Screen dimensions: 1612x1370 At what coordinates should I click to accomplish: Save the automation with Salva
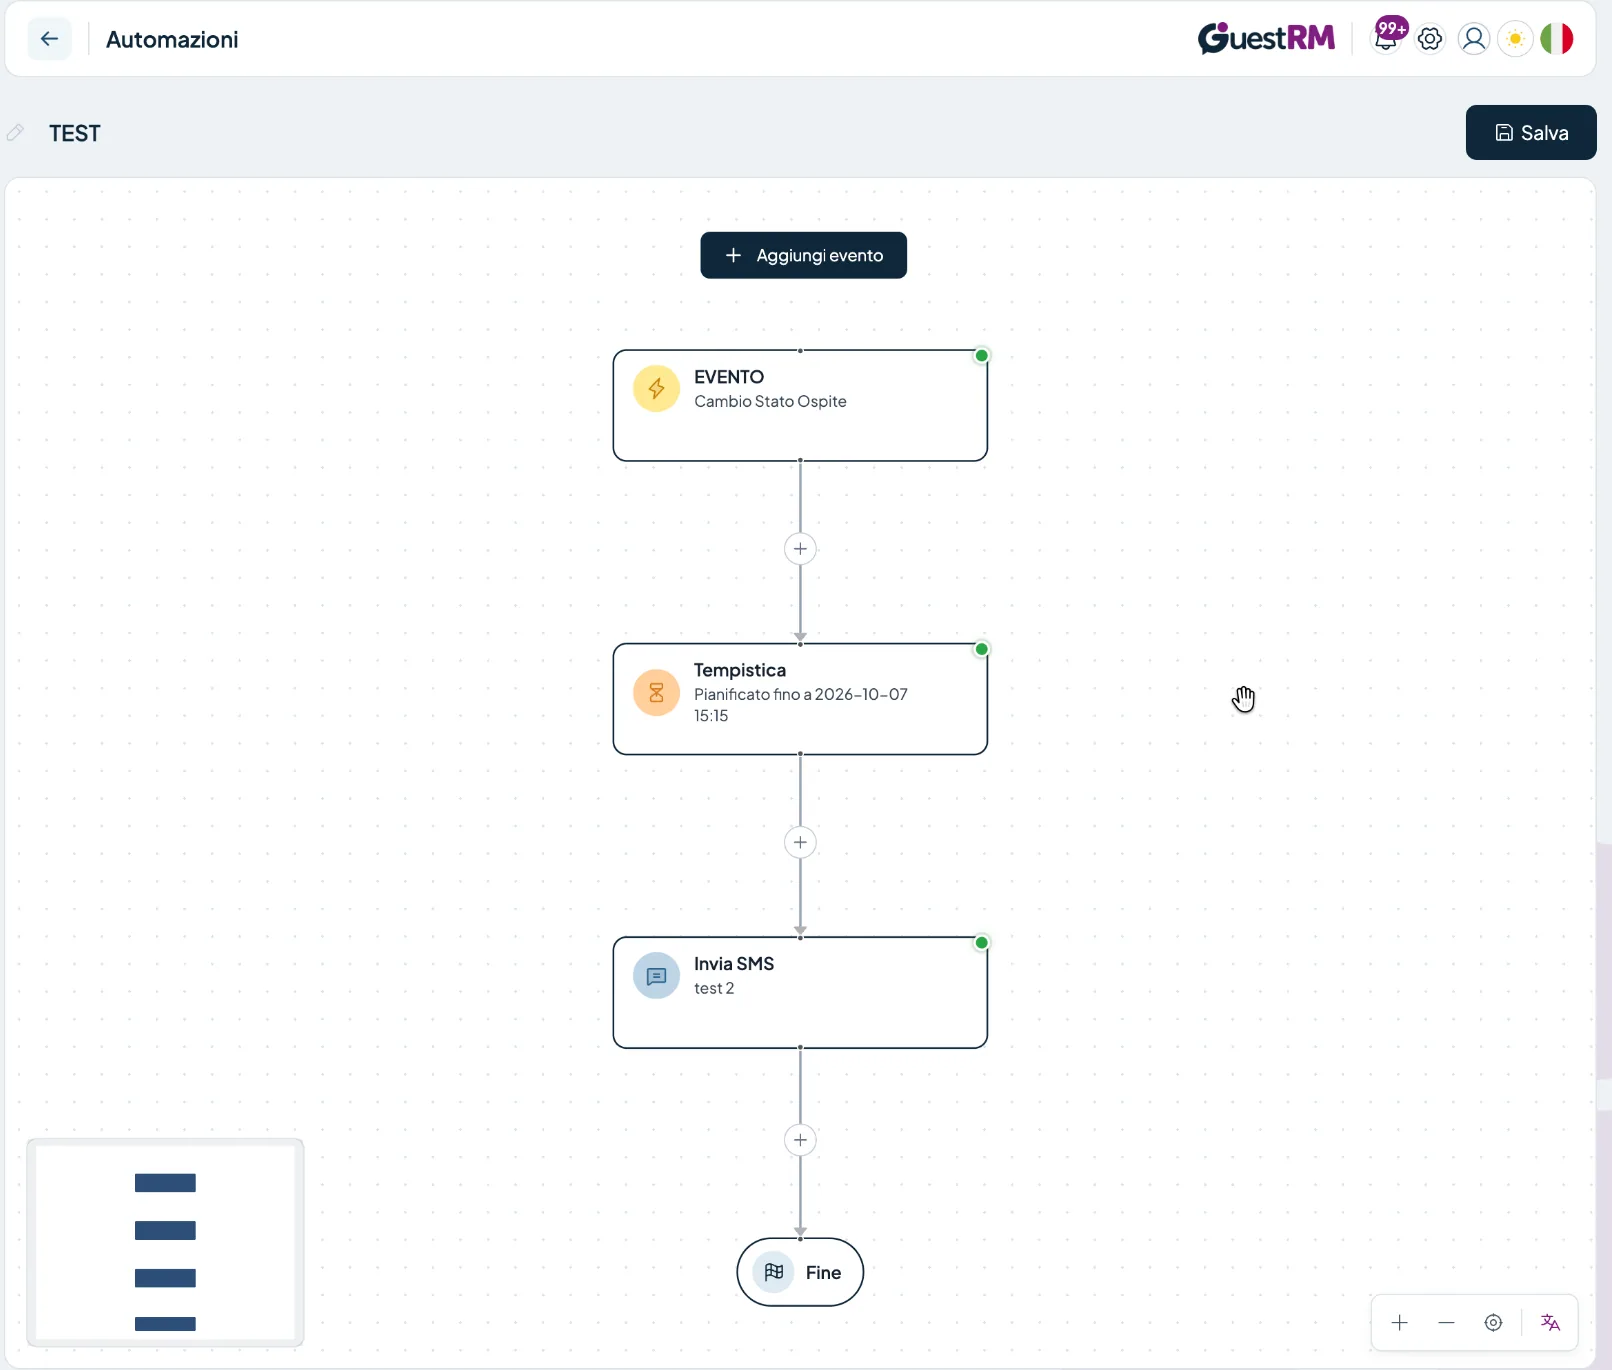click(1530, 132)
